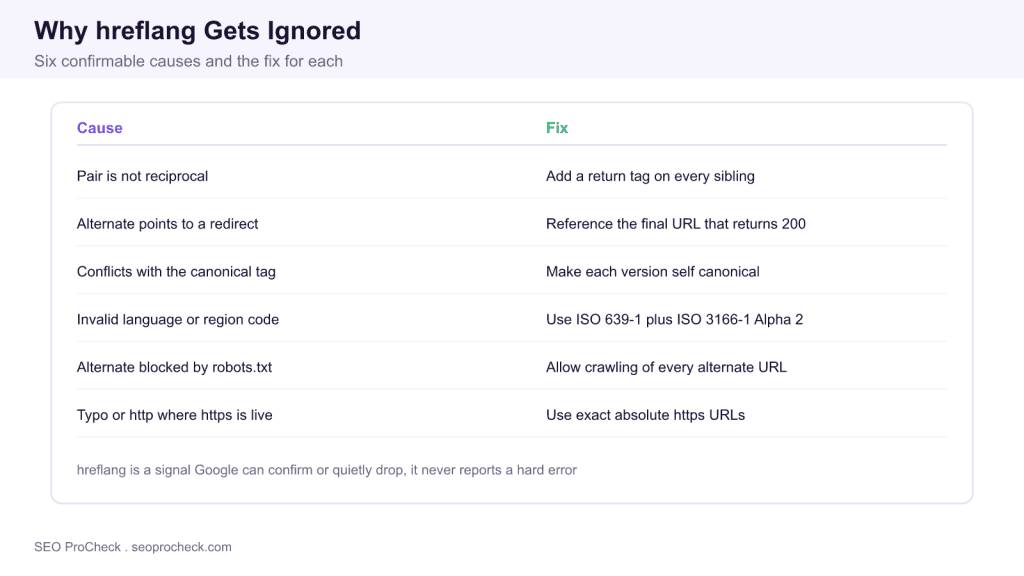
Task: Select 'Conflicts with the canonical tag' cell
Action: pyautogui.click(x=176, y=272)
